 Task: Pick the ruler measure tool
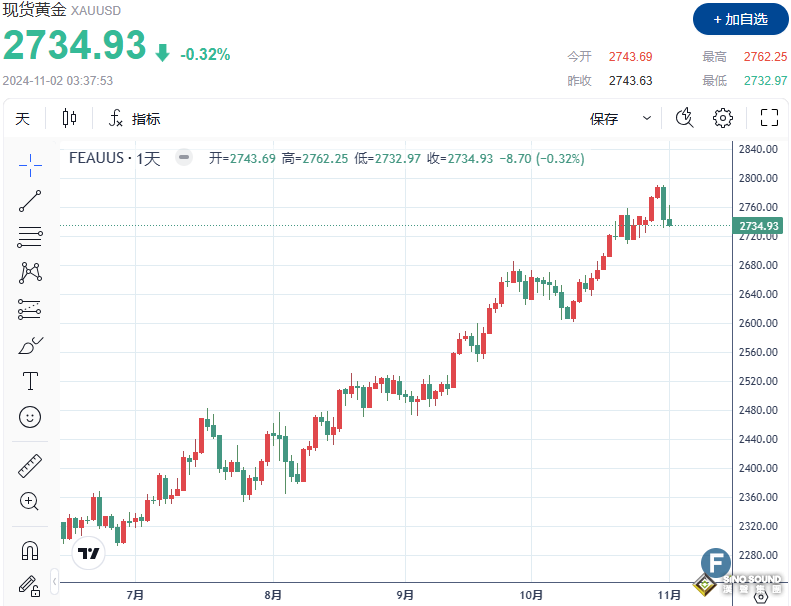(x=30, y=466)
